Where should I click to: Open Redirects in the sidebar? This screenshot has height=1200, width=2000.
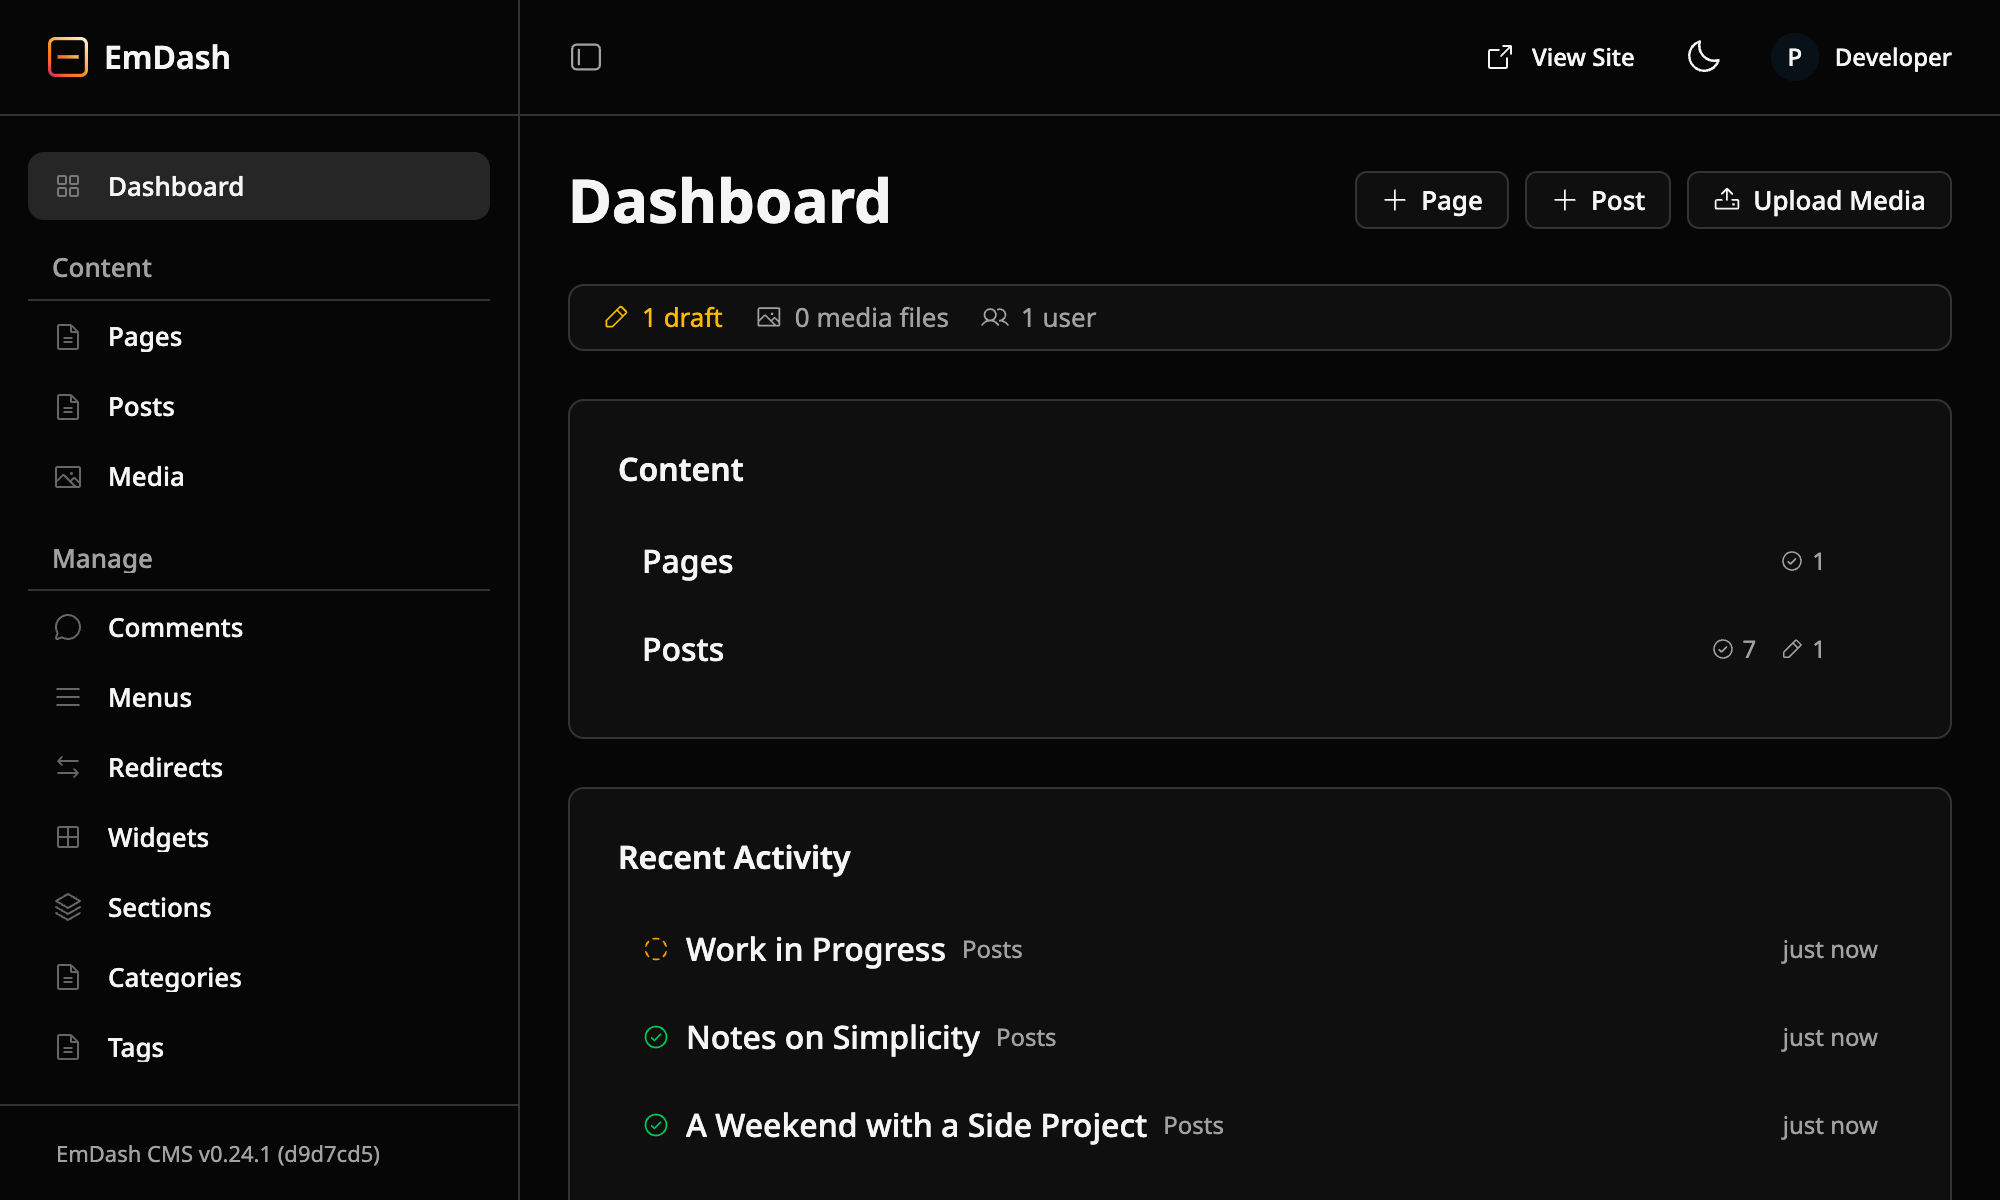click(259, 767)
